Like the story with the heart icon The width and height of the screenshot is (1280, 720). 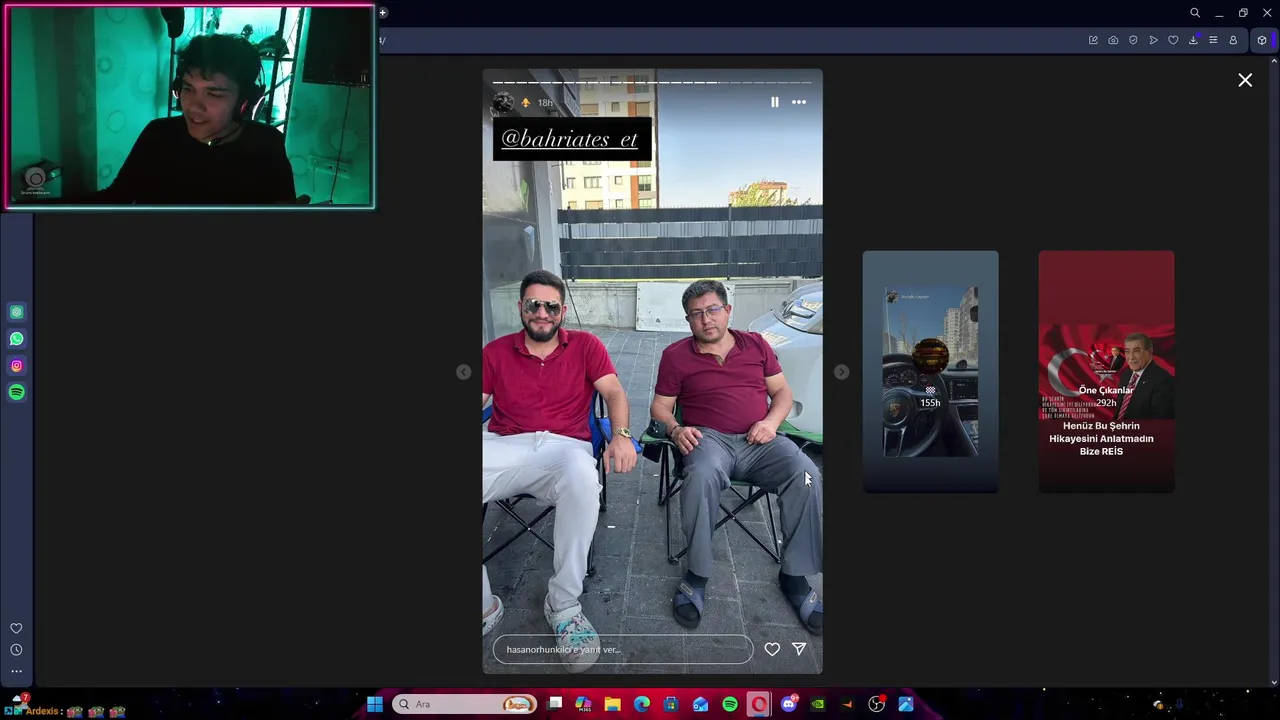772,650
